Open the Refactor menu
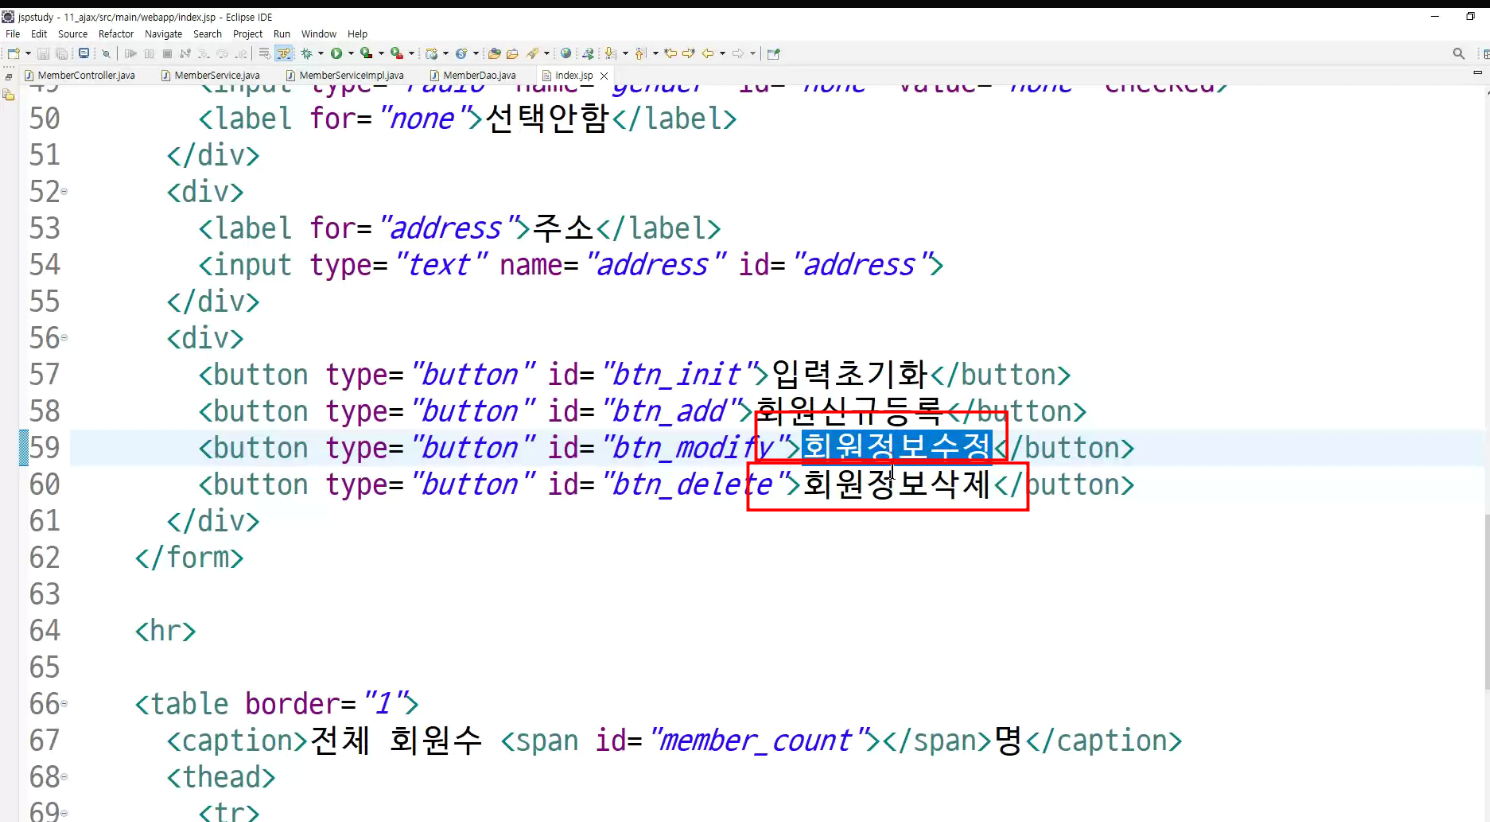 point(116,34)
